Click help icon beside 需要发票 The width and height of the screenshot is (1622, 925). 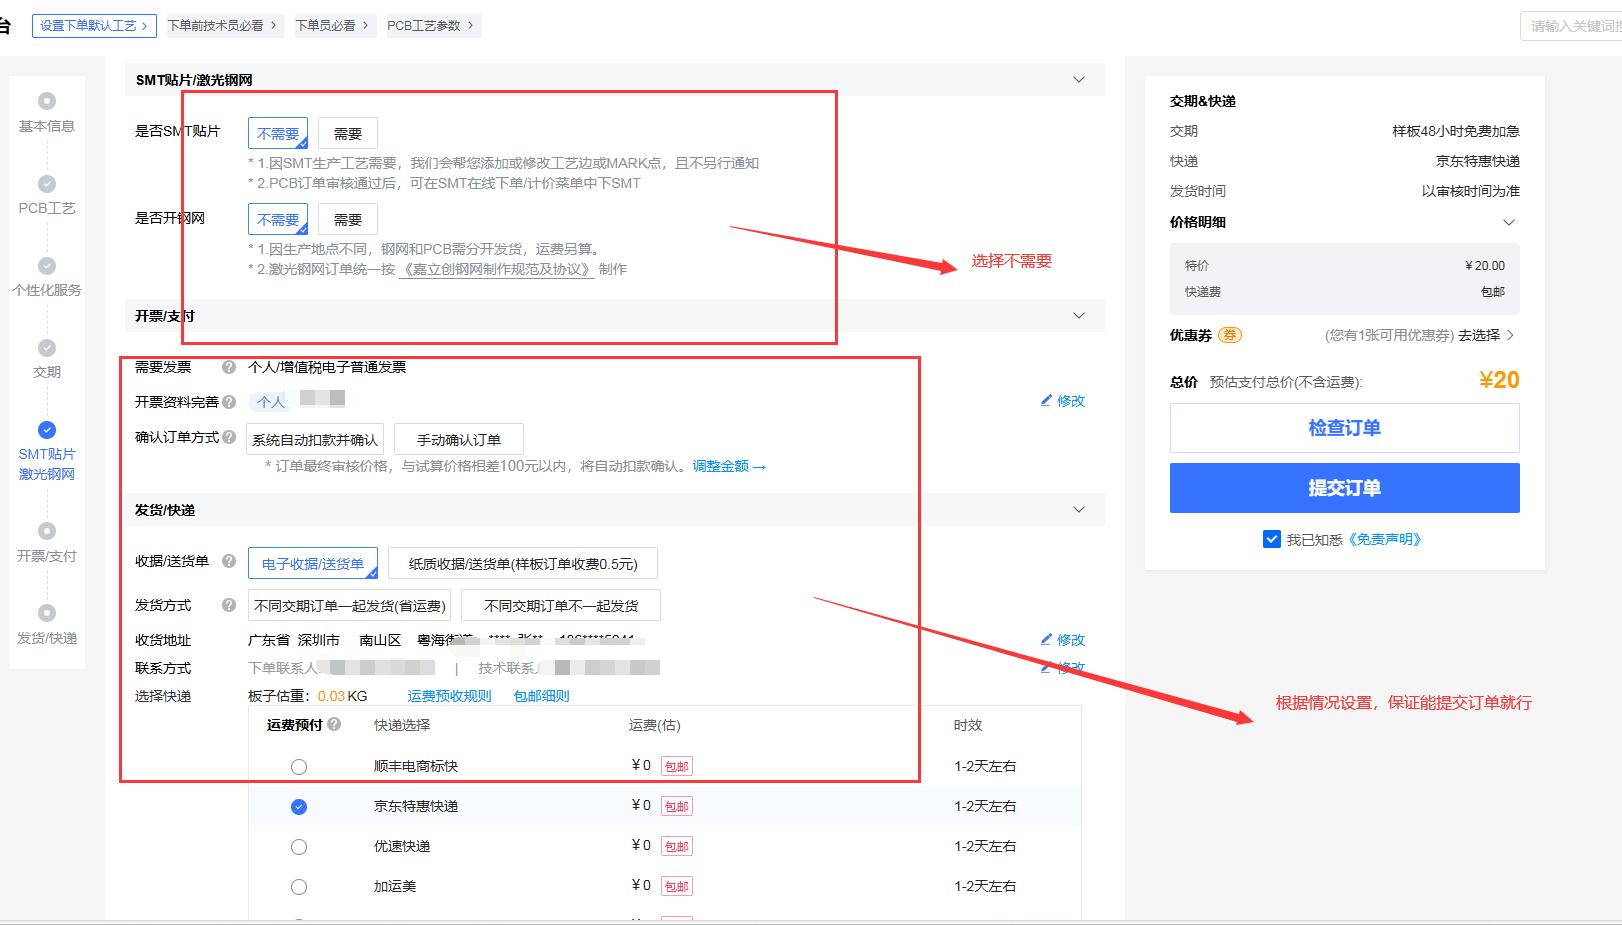point(229,367)
